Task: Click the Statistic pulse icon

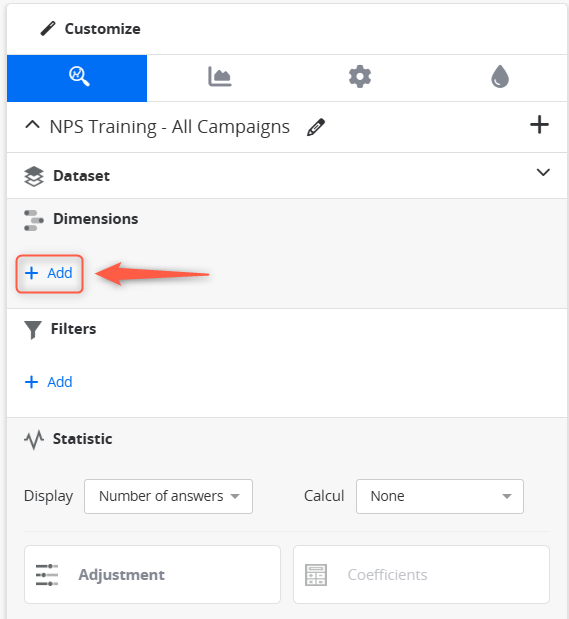Action: pos(34,440)
